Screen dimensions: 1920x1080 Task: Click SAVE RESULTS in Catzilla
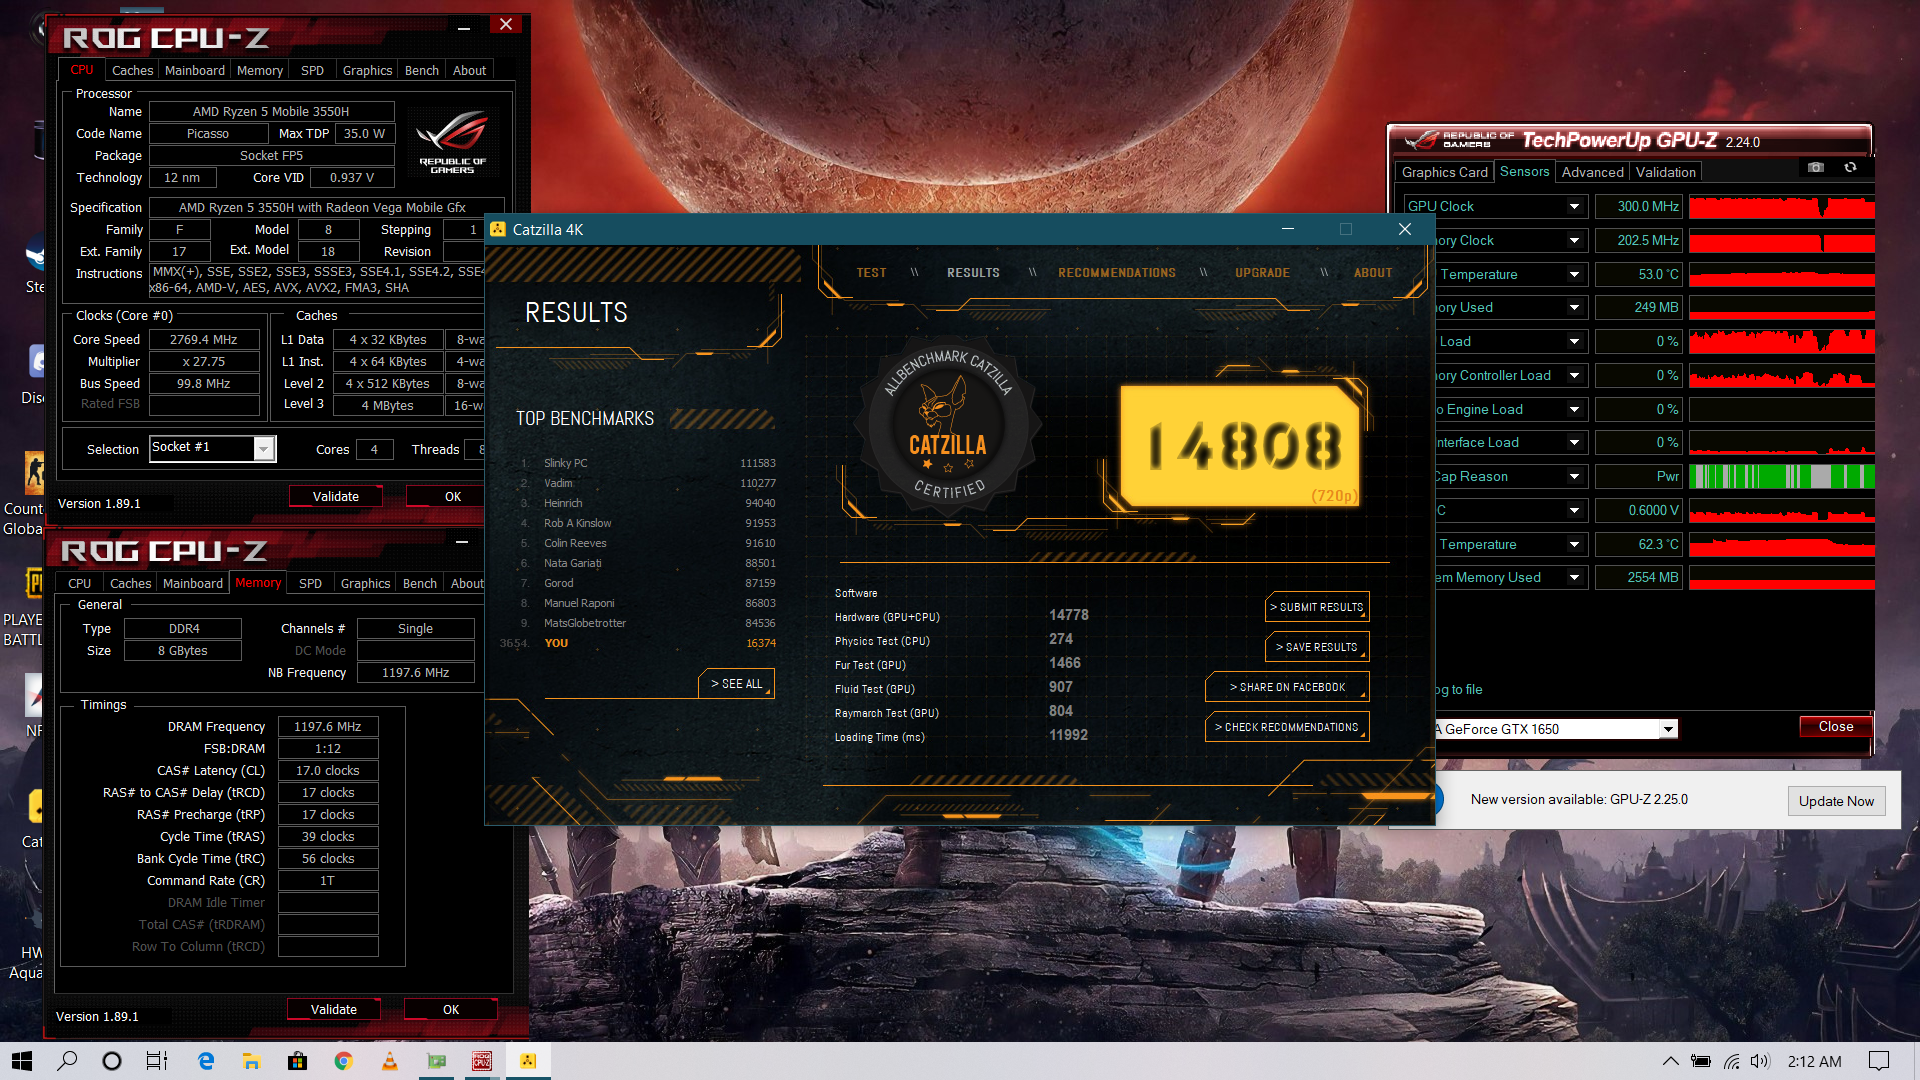point(1317,647)
